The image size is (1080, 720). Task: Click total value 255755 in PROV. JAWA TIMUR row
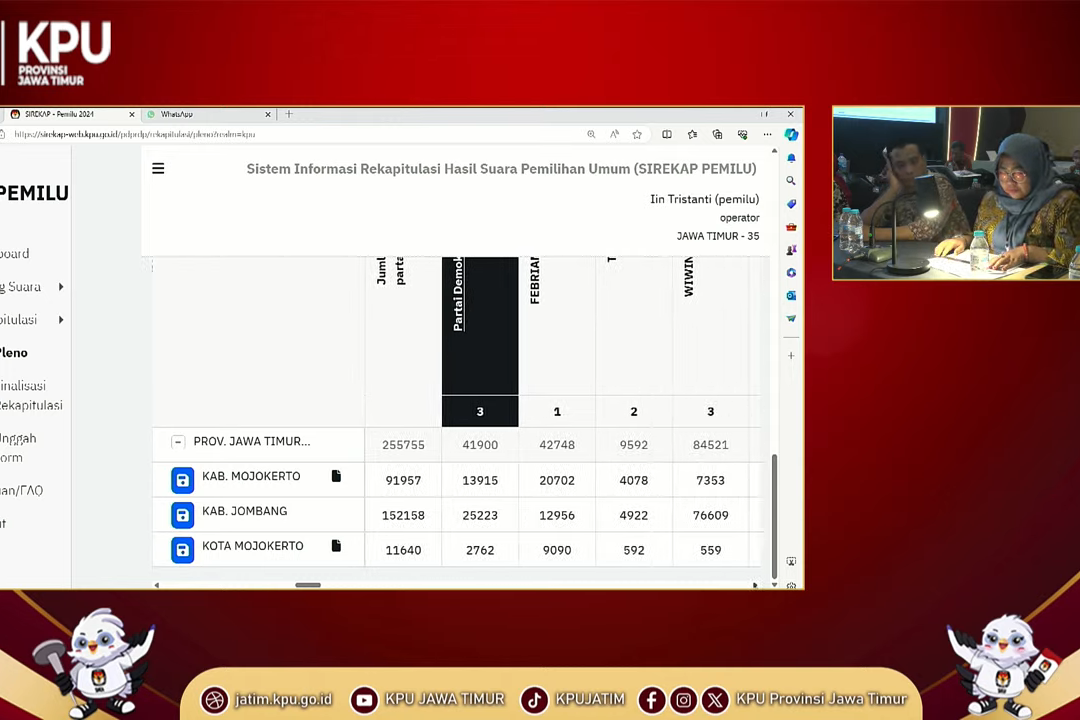(404, 445)
